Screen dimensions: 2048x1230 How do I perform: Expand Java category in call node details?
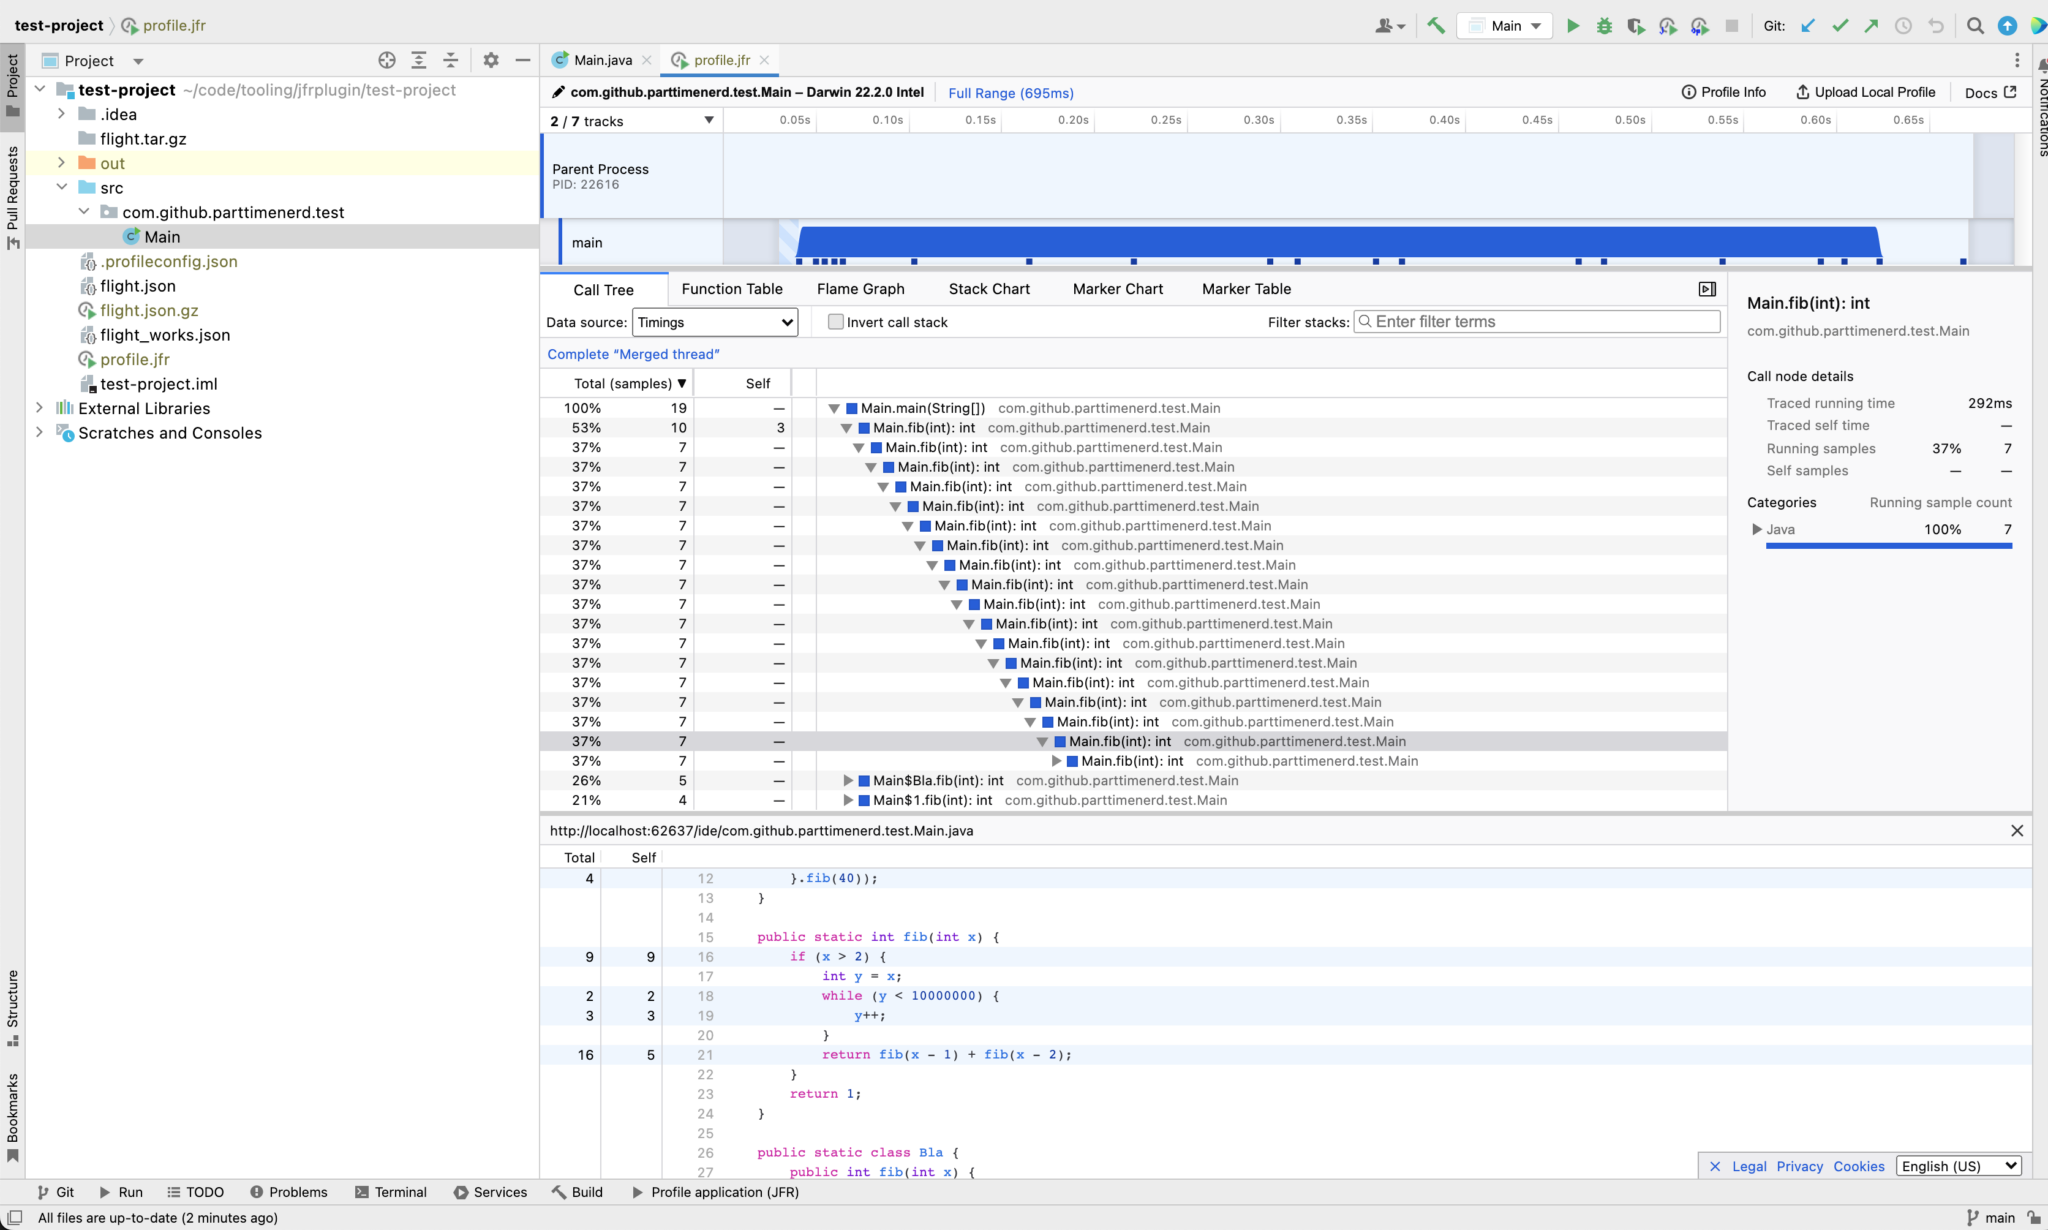(x=1757, y=530)
